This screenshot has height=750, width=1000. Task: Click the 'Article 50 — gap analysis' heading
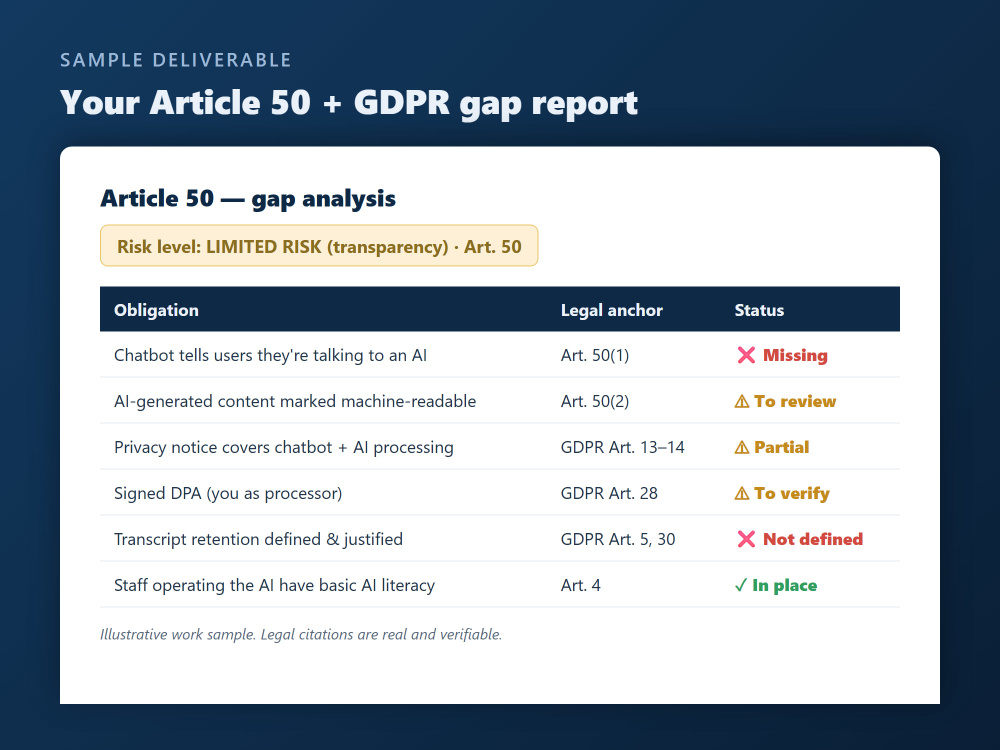pyautogui.click(x=248, y=198)
